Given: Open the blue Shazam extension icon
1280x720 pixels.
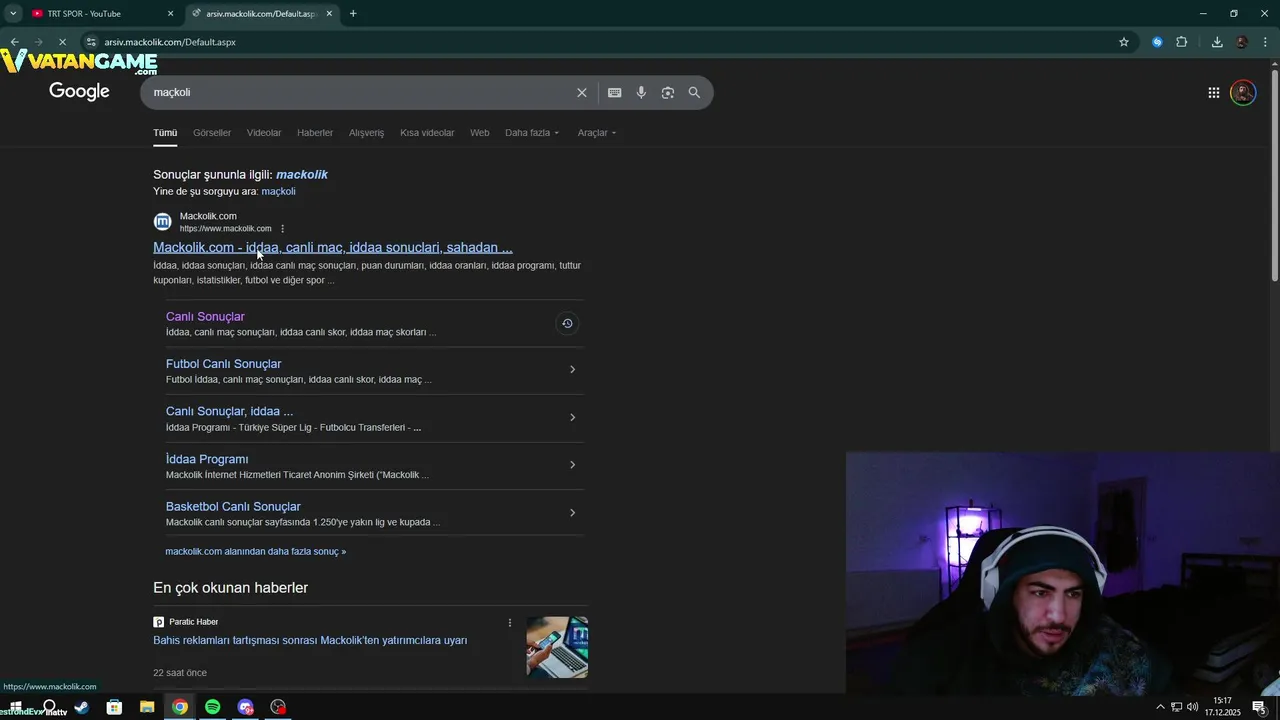Looking at the screenshot, I should [x=1157, y=42].
